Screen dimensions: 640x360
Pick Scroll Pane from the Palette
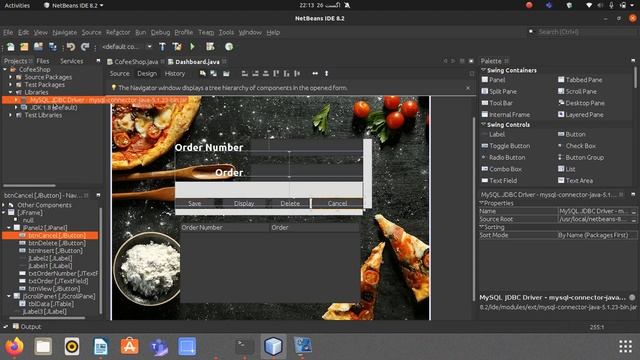577,91
